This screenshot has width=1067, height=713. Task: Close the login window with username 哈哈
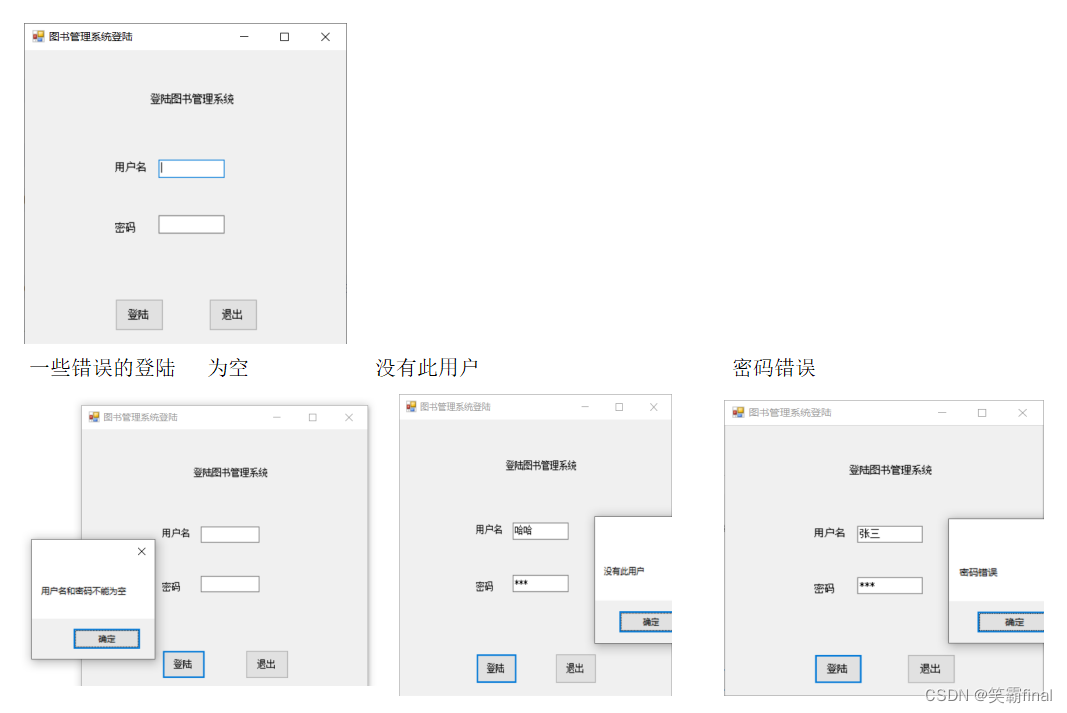(x=654, y=407)
